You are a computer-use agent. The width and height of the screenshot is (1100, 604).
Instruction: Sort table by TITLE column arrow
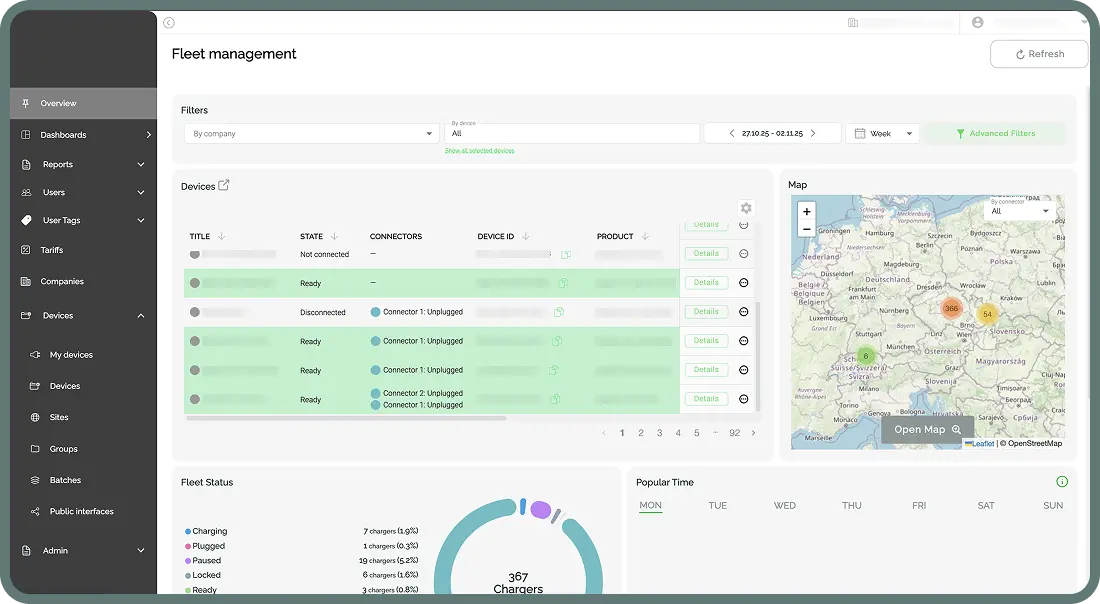(221, 236)
